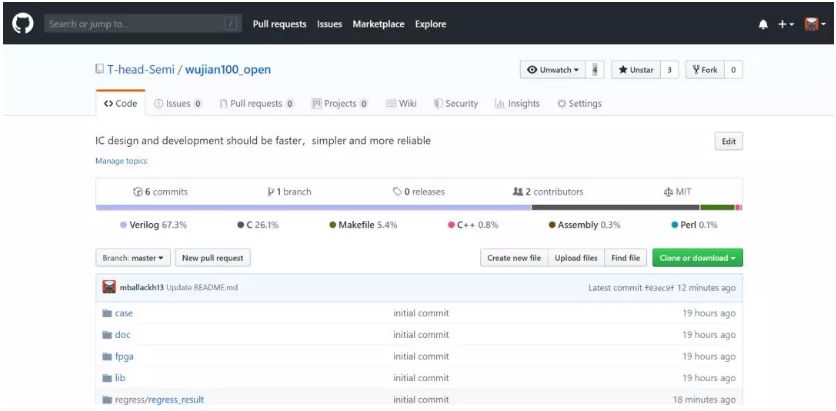Click the regress folder icon
The width and height of the screenshot is (836, 411).
pyautogui.click(x=107, y=400)
